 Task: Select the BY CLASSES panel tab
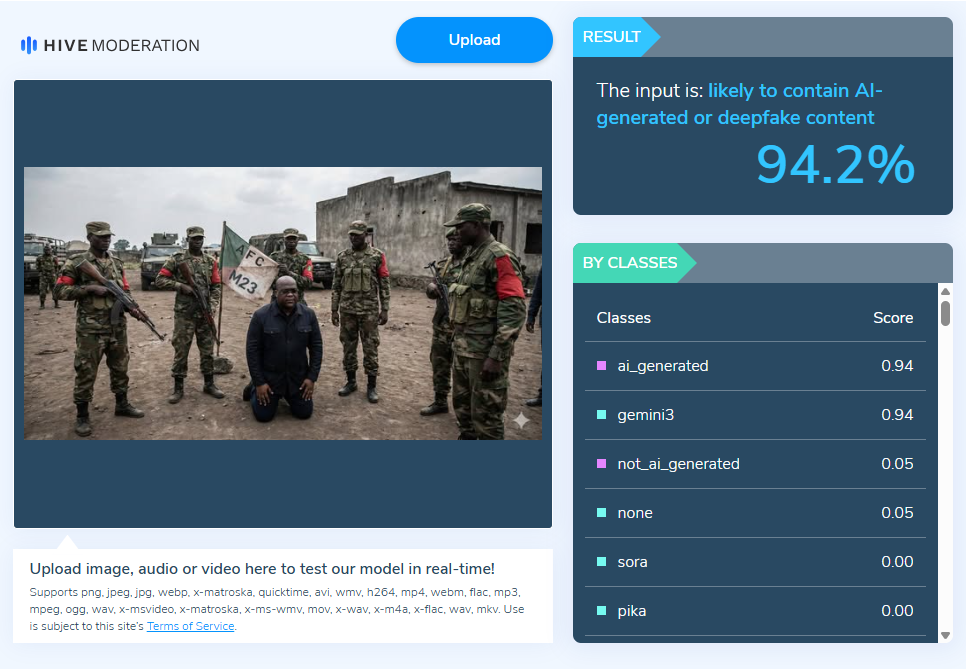pyautogui.click(x=630, y=263)
